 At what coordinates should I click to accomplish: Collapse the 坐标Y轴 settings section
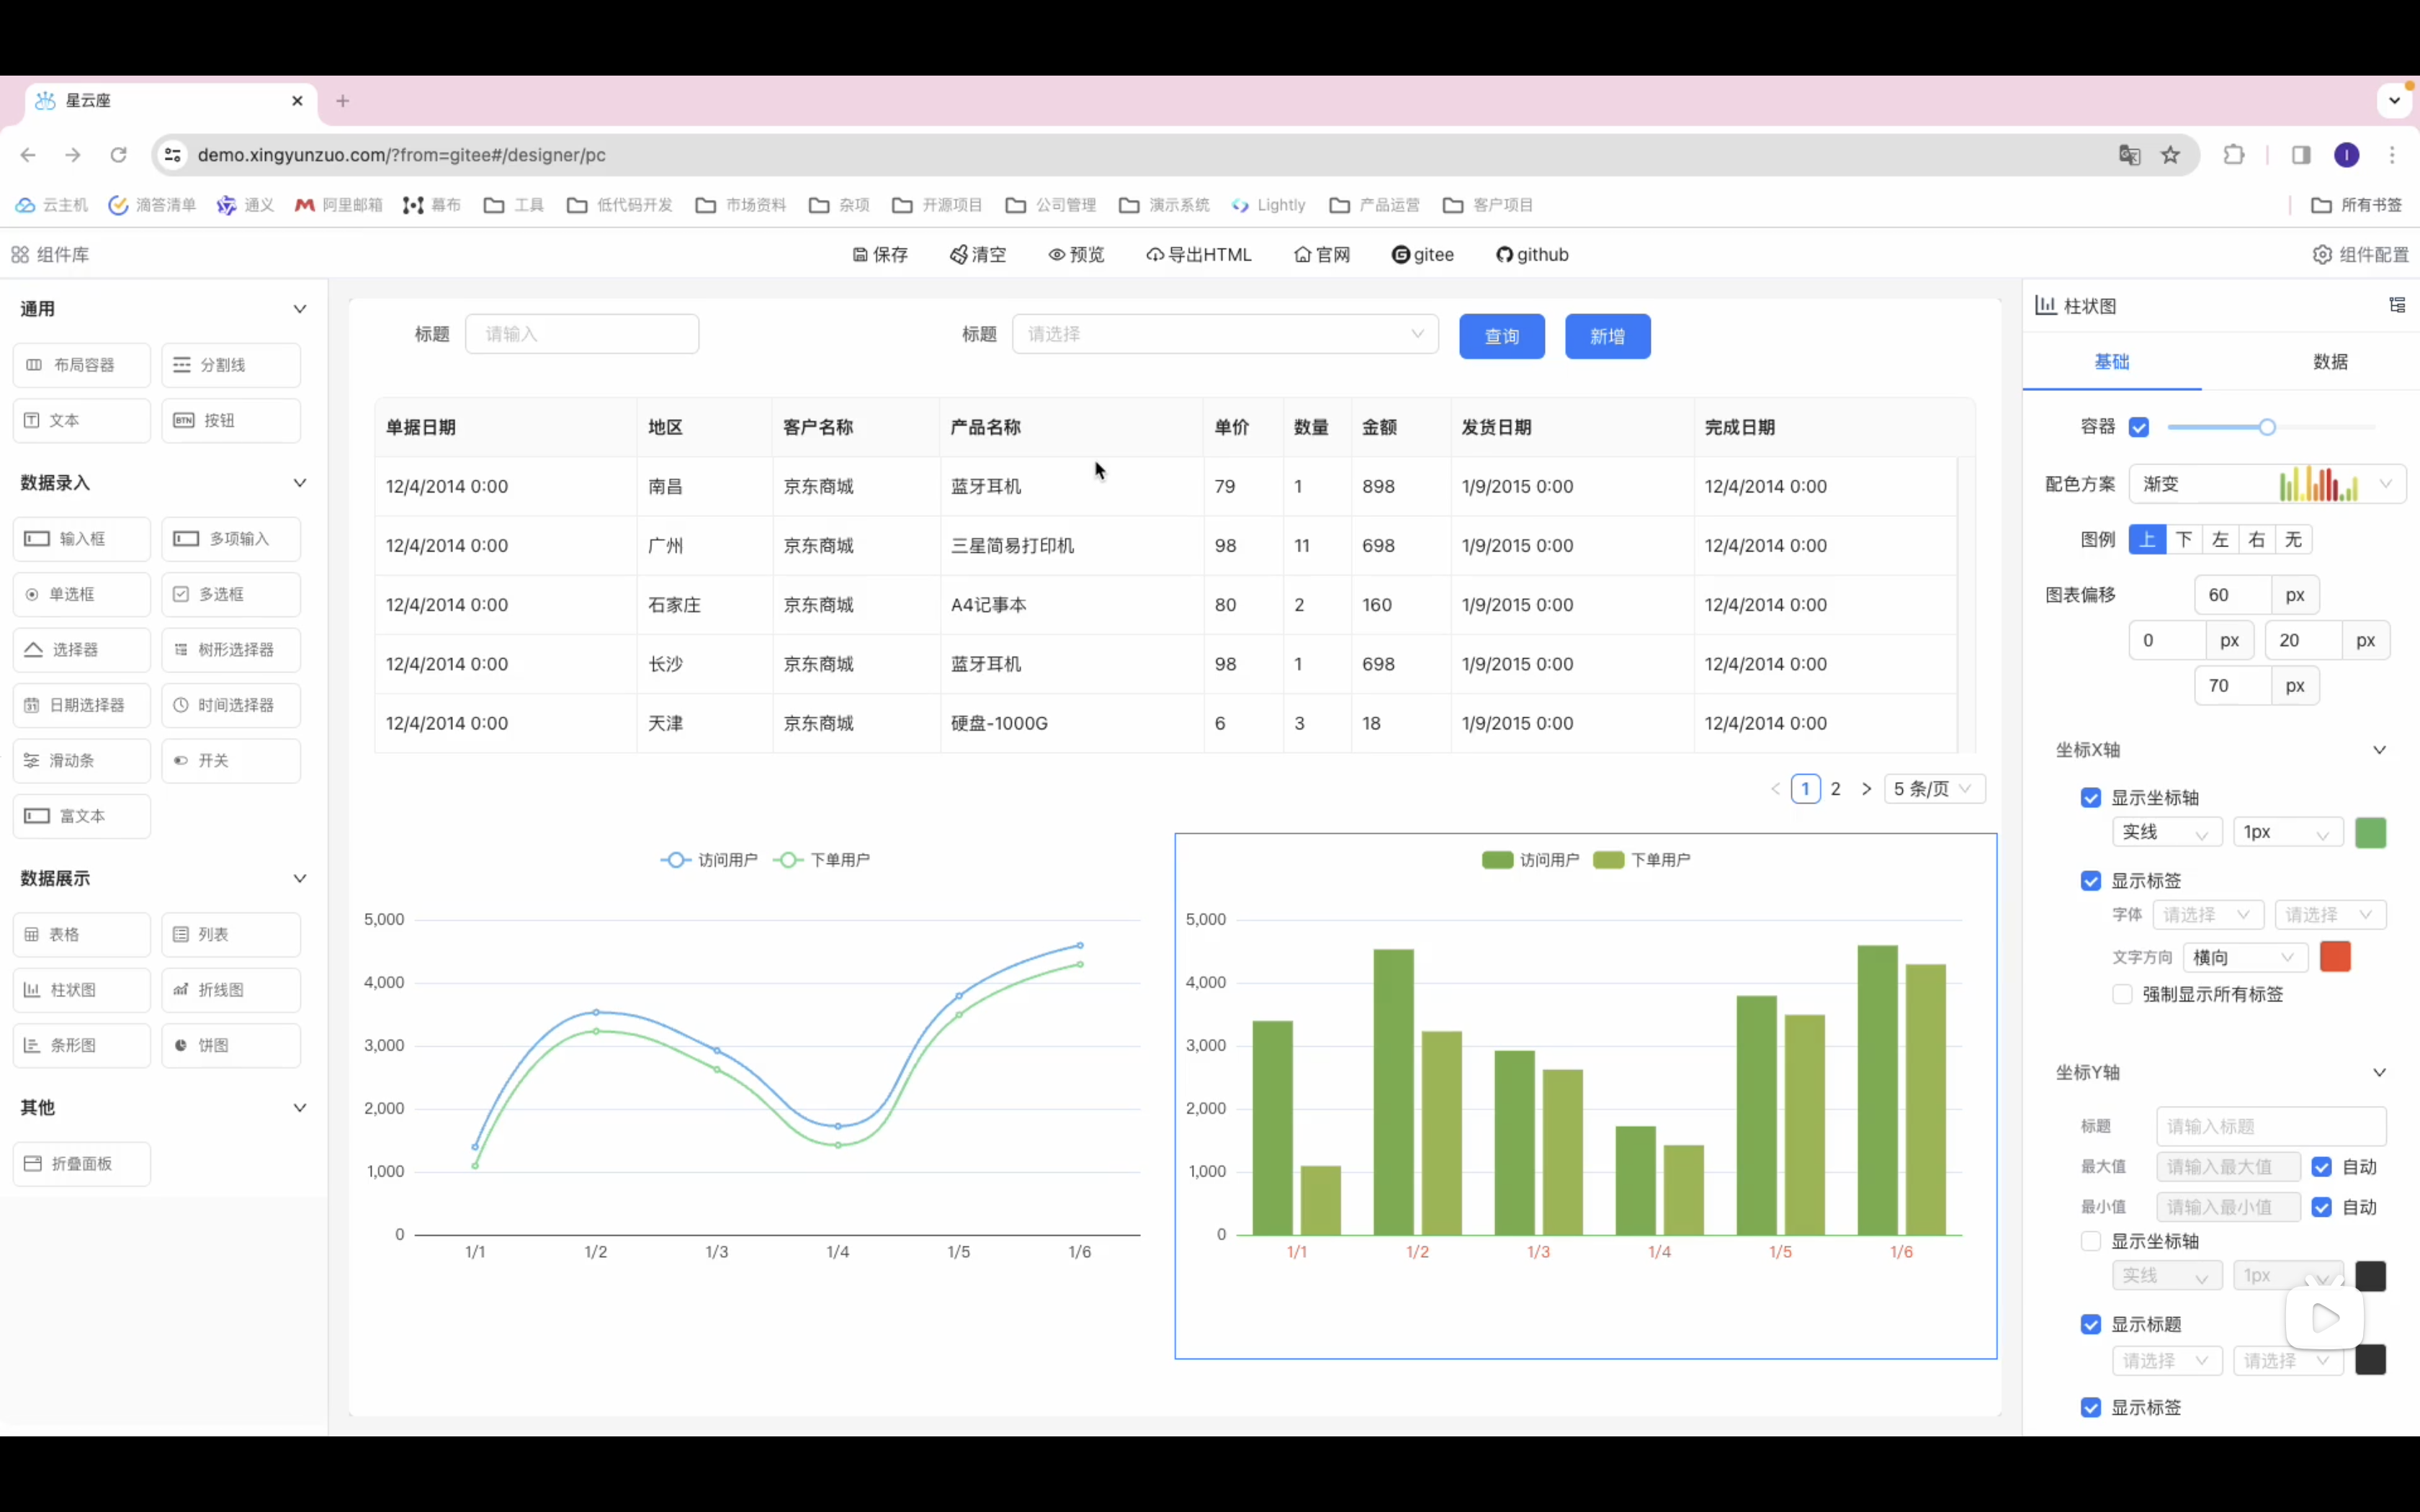point(2379,1072)
